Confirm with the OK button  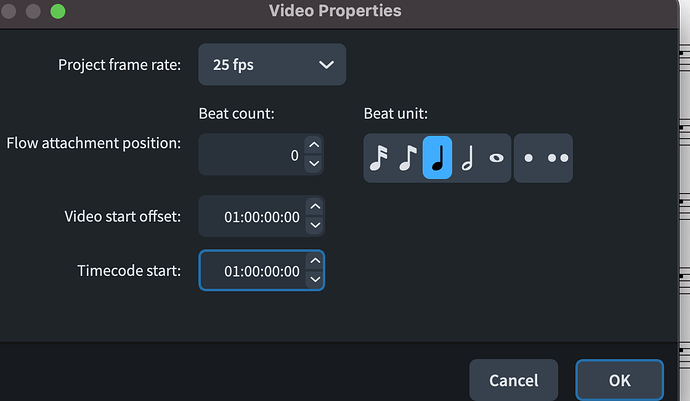pyautogui.click(x=619, y=380)
